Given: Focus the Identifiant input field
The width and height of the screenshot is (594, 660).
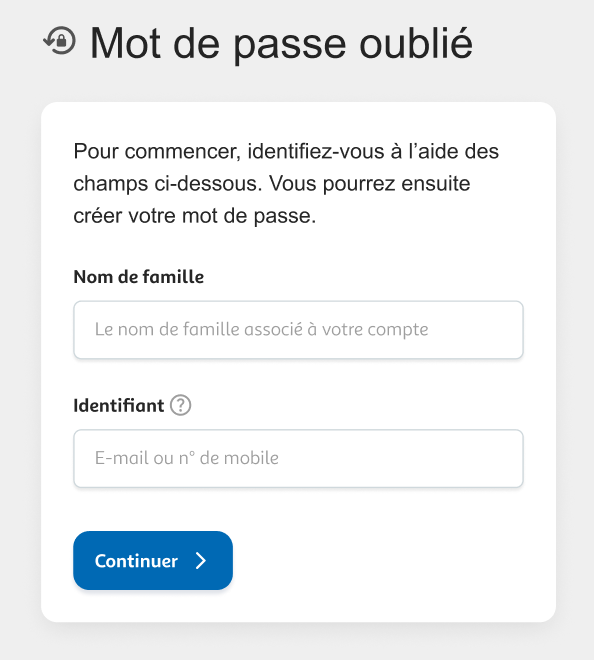Looking at the screenshot, I should coord(298,458).
